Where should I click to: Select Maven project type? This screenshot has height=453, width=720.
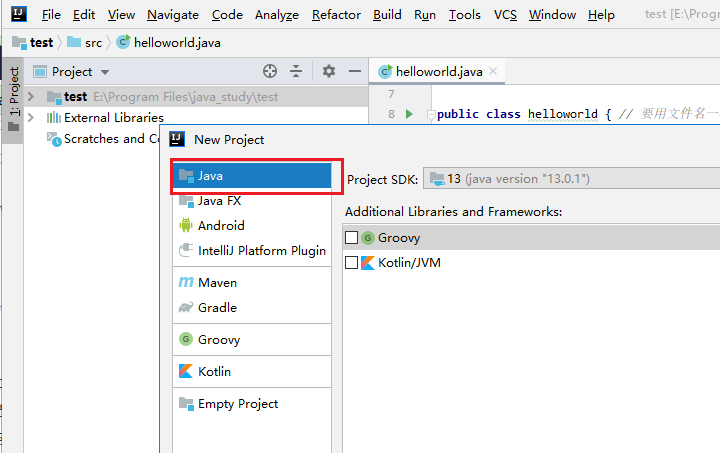[x=252, y=282]
